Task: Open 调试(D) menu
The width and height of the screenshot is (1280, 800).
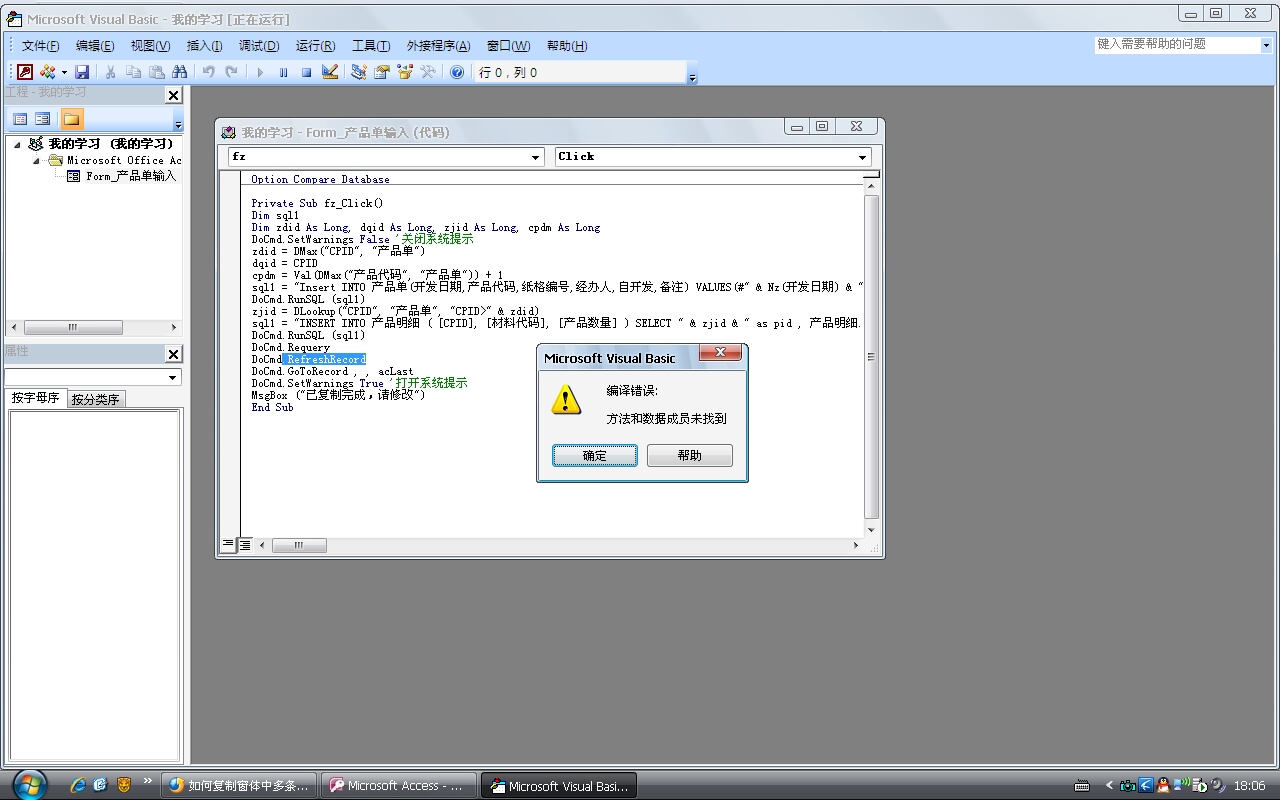Action: (258, 46)
